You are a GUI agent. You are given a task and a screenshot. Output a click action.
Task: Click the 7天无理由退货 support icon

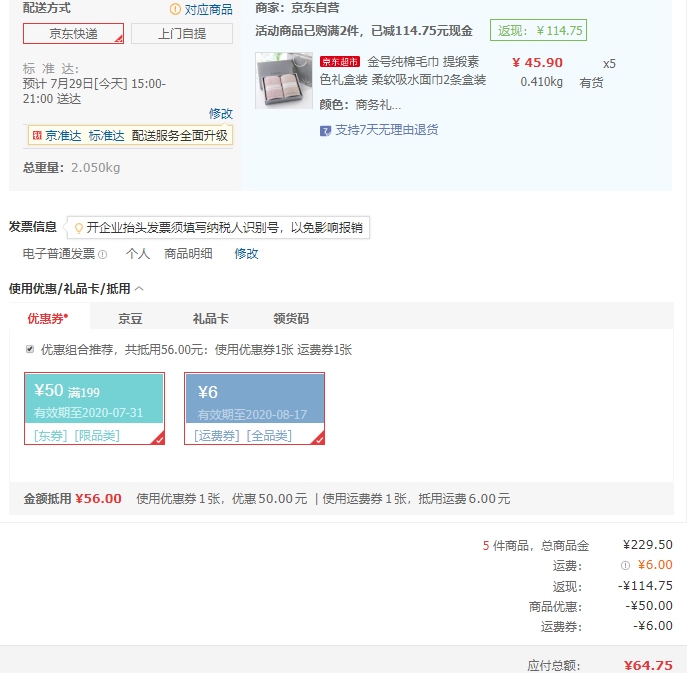325,131
